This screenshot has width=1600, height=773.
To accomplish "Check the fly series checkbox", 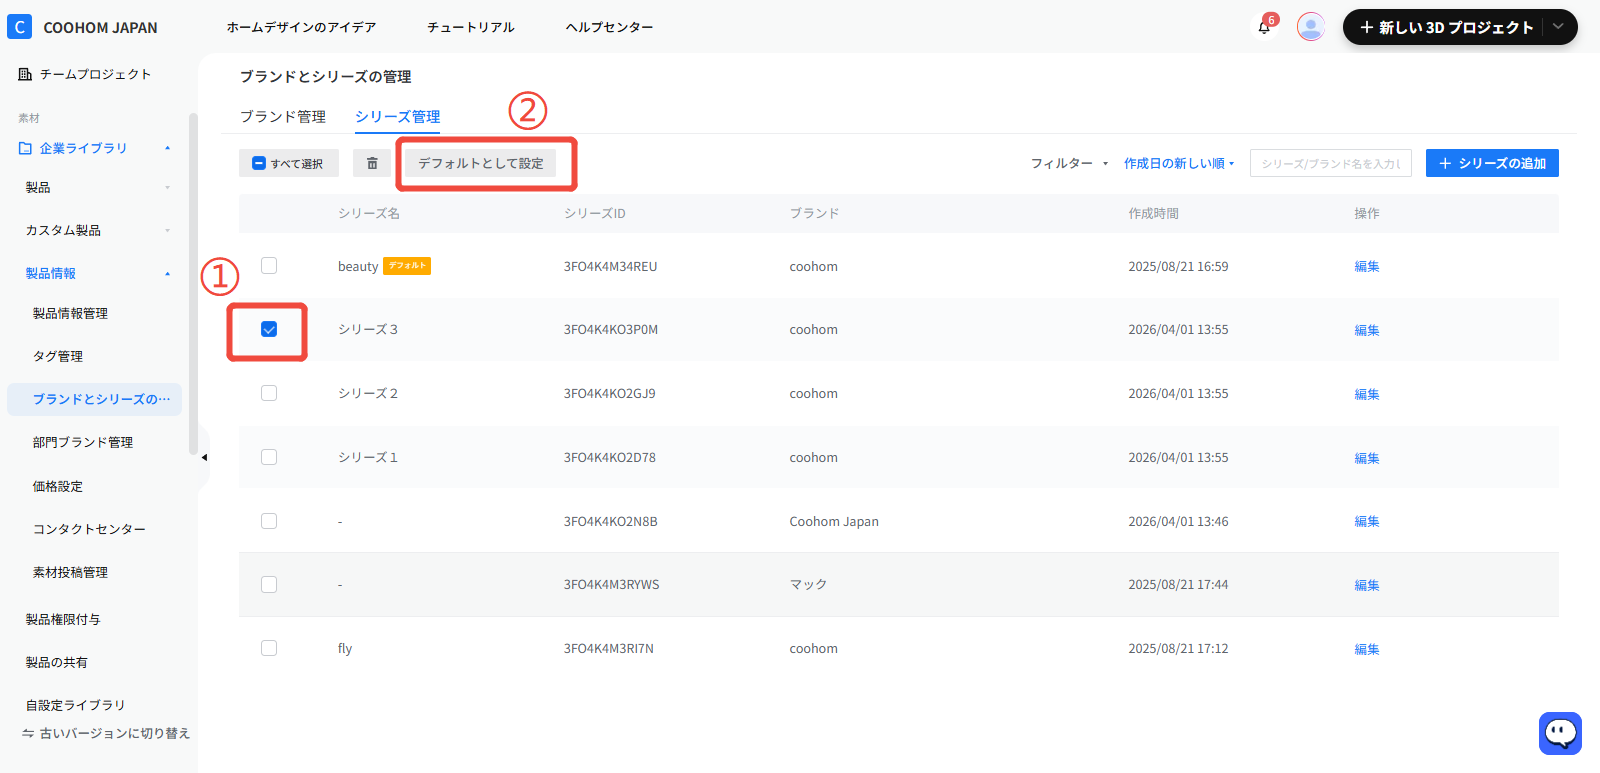I will [x=269, y=648].
